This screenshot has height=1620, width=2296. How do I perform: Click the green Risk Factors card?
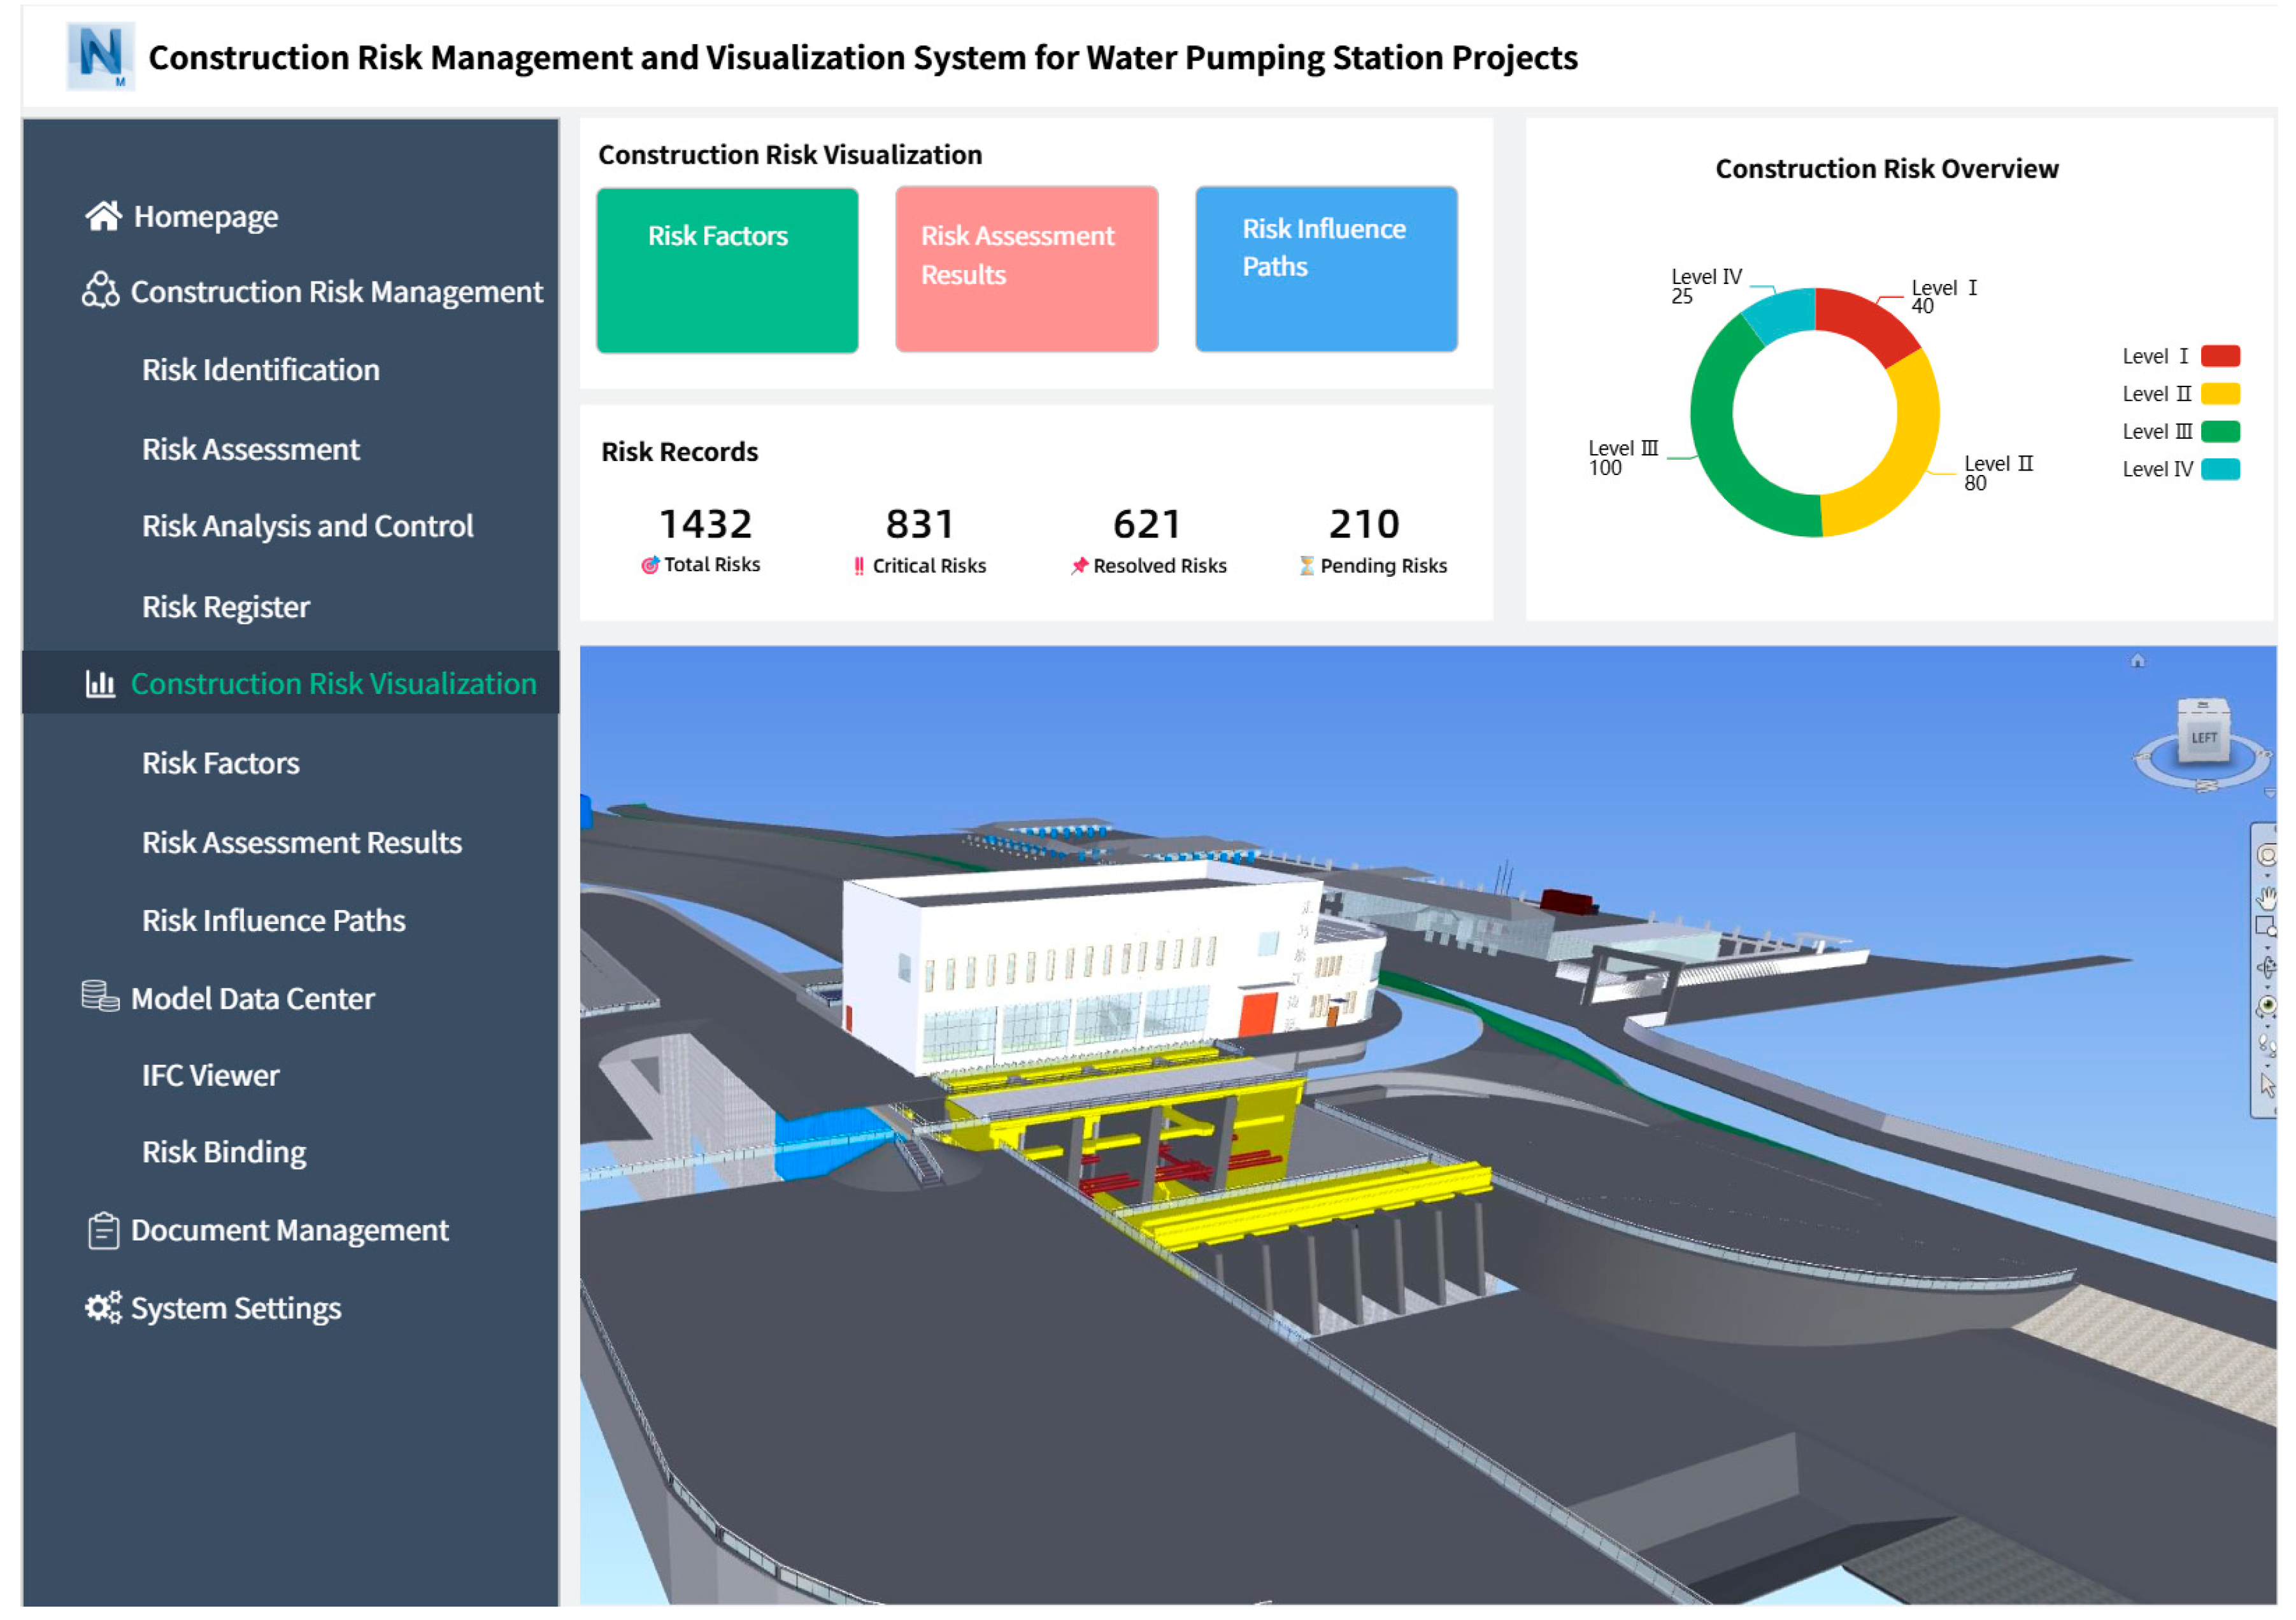click(727, 270)
